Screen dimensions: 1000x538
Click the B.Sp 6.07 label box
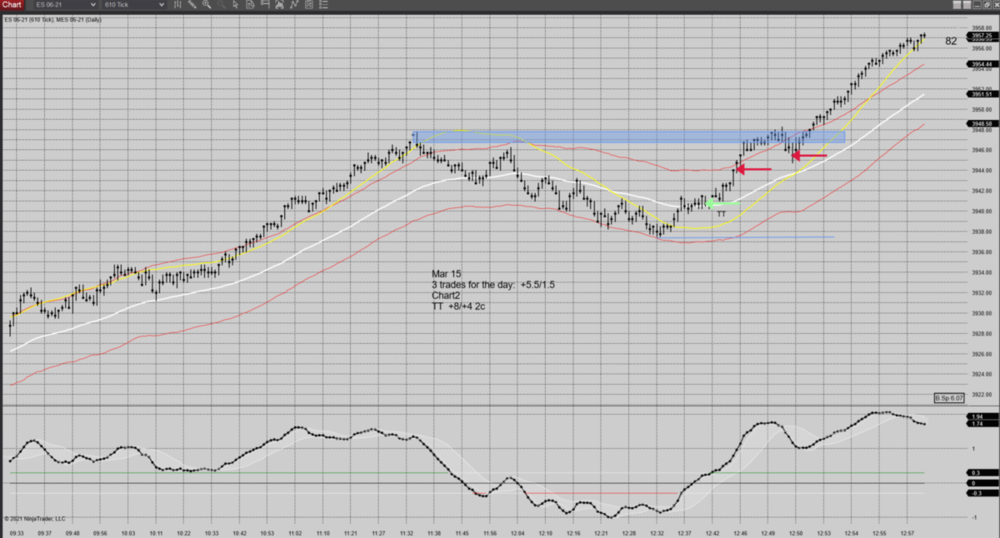click(x=948, y=398)
